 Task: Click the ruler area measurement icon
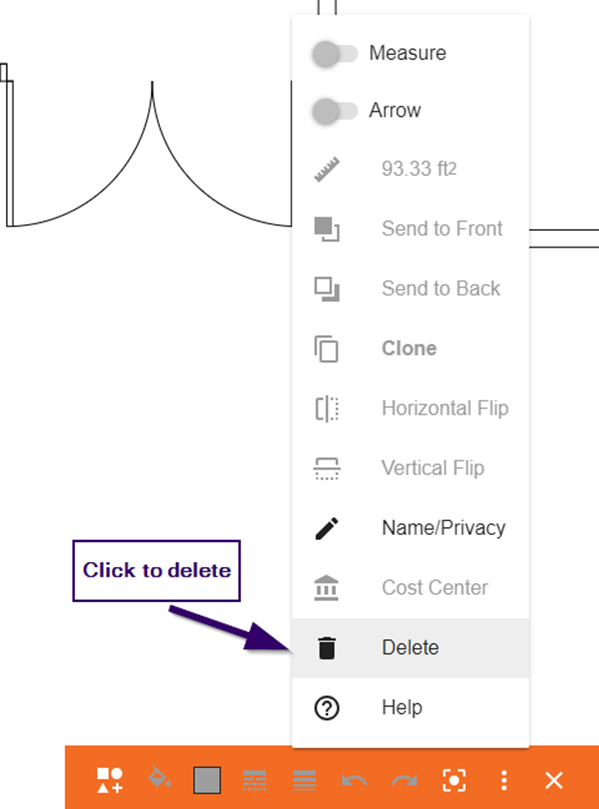[327, 169]
